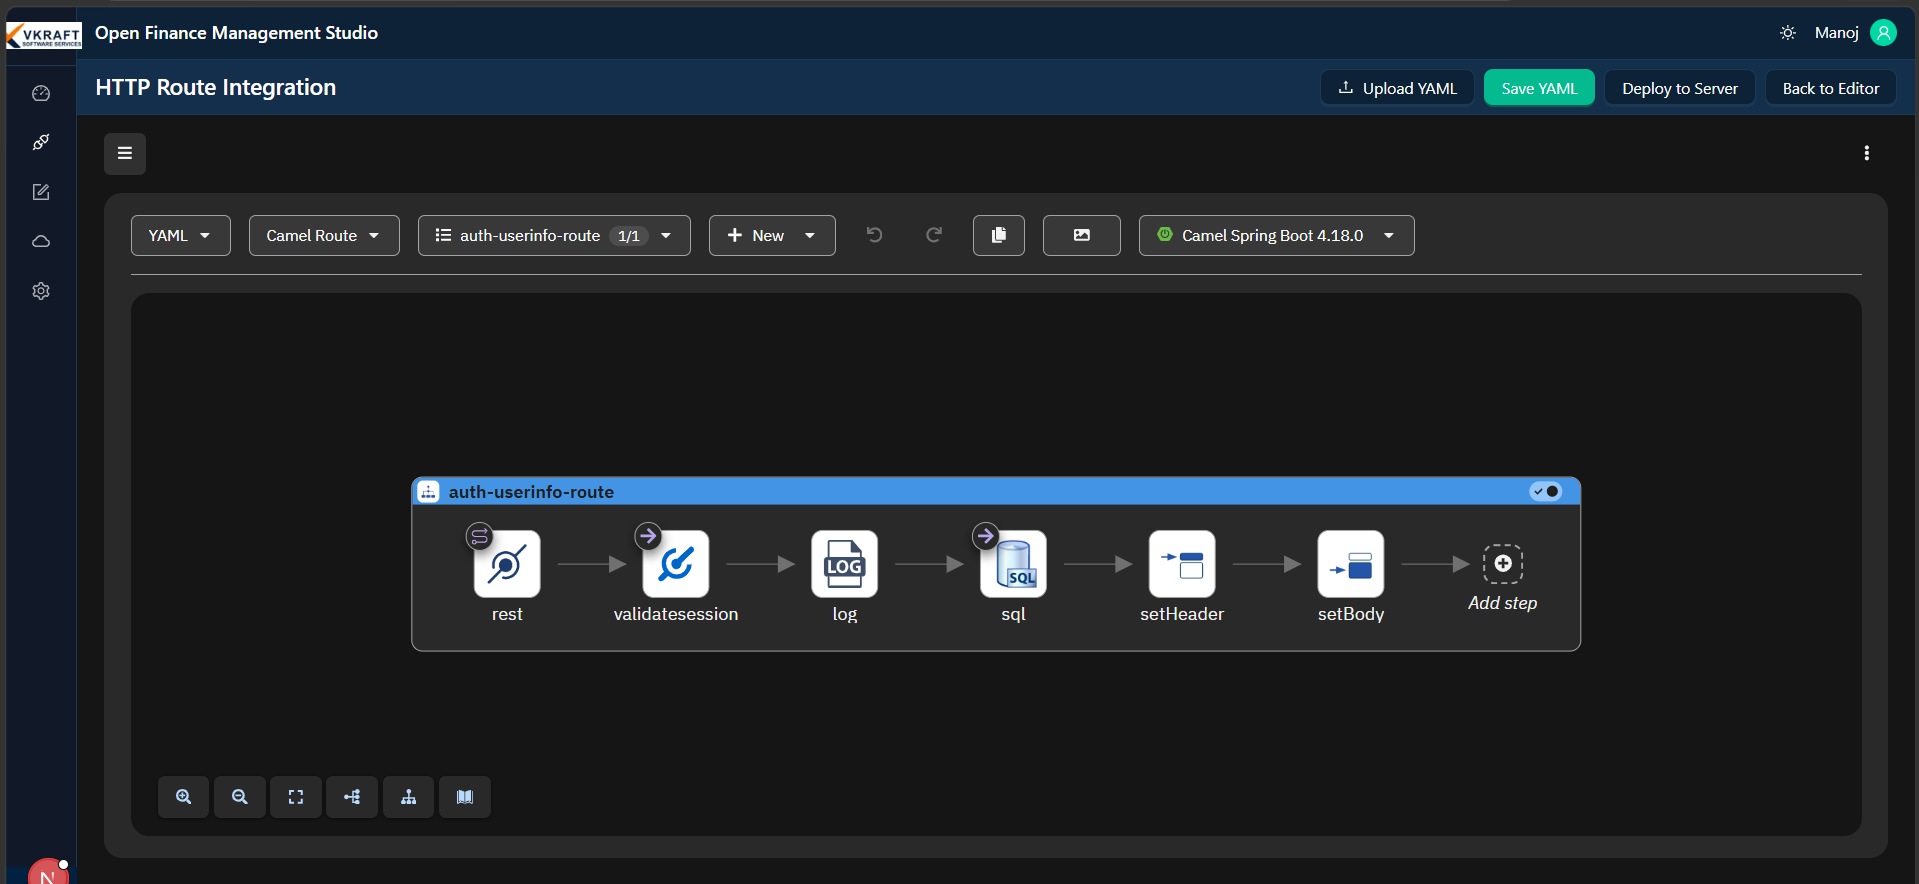Click the auth-userinfo-route title text
1919x884 pixels.
point(531,492)
